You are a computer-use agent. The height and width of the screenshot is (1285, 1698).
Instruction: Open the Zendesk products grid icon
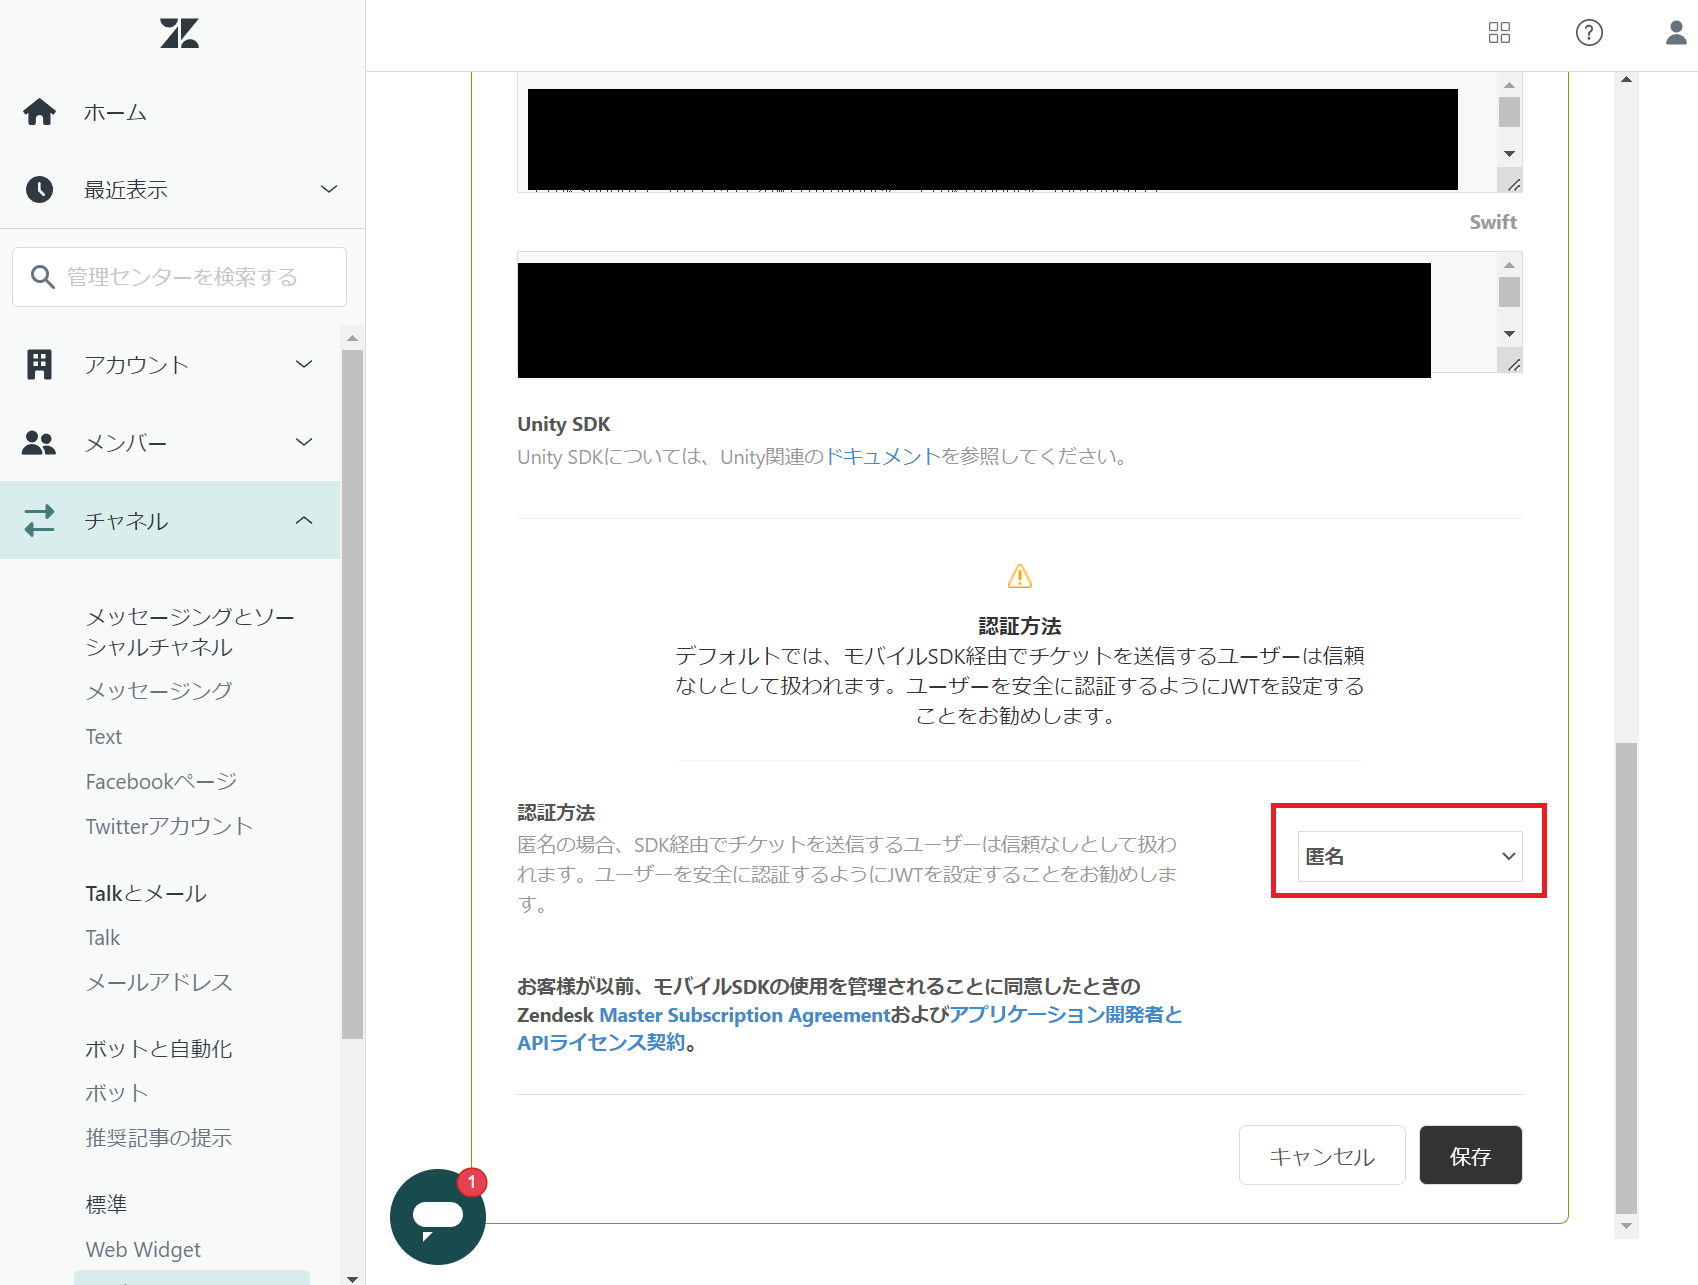(x=1499, y=33)
